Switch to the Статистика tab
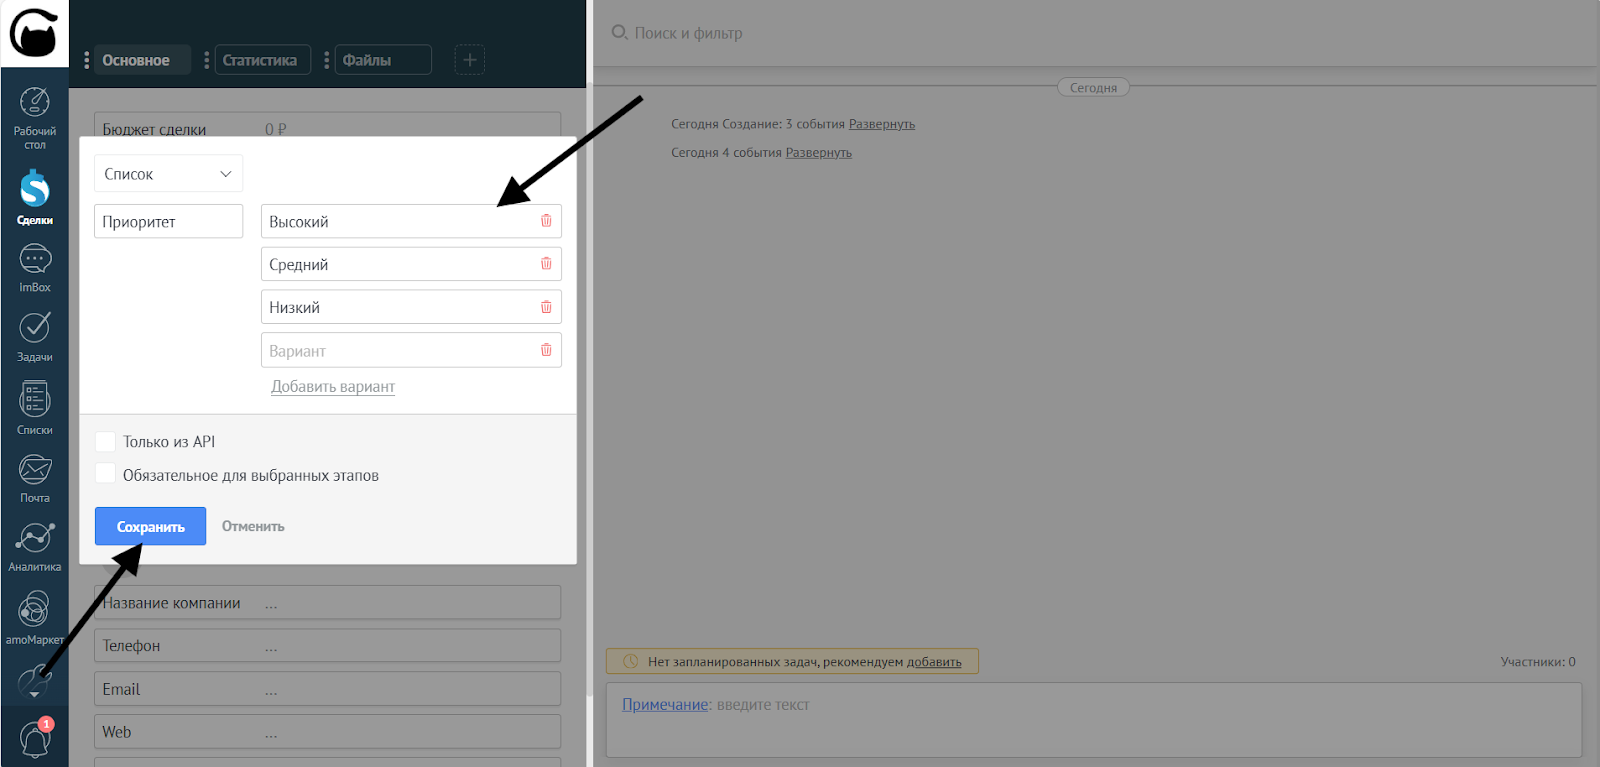 tap(259, 60)
